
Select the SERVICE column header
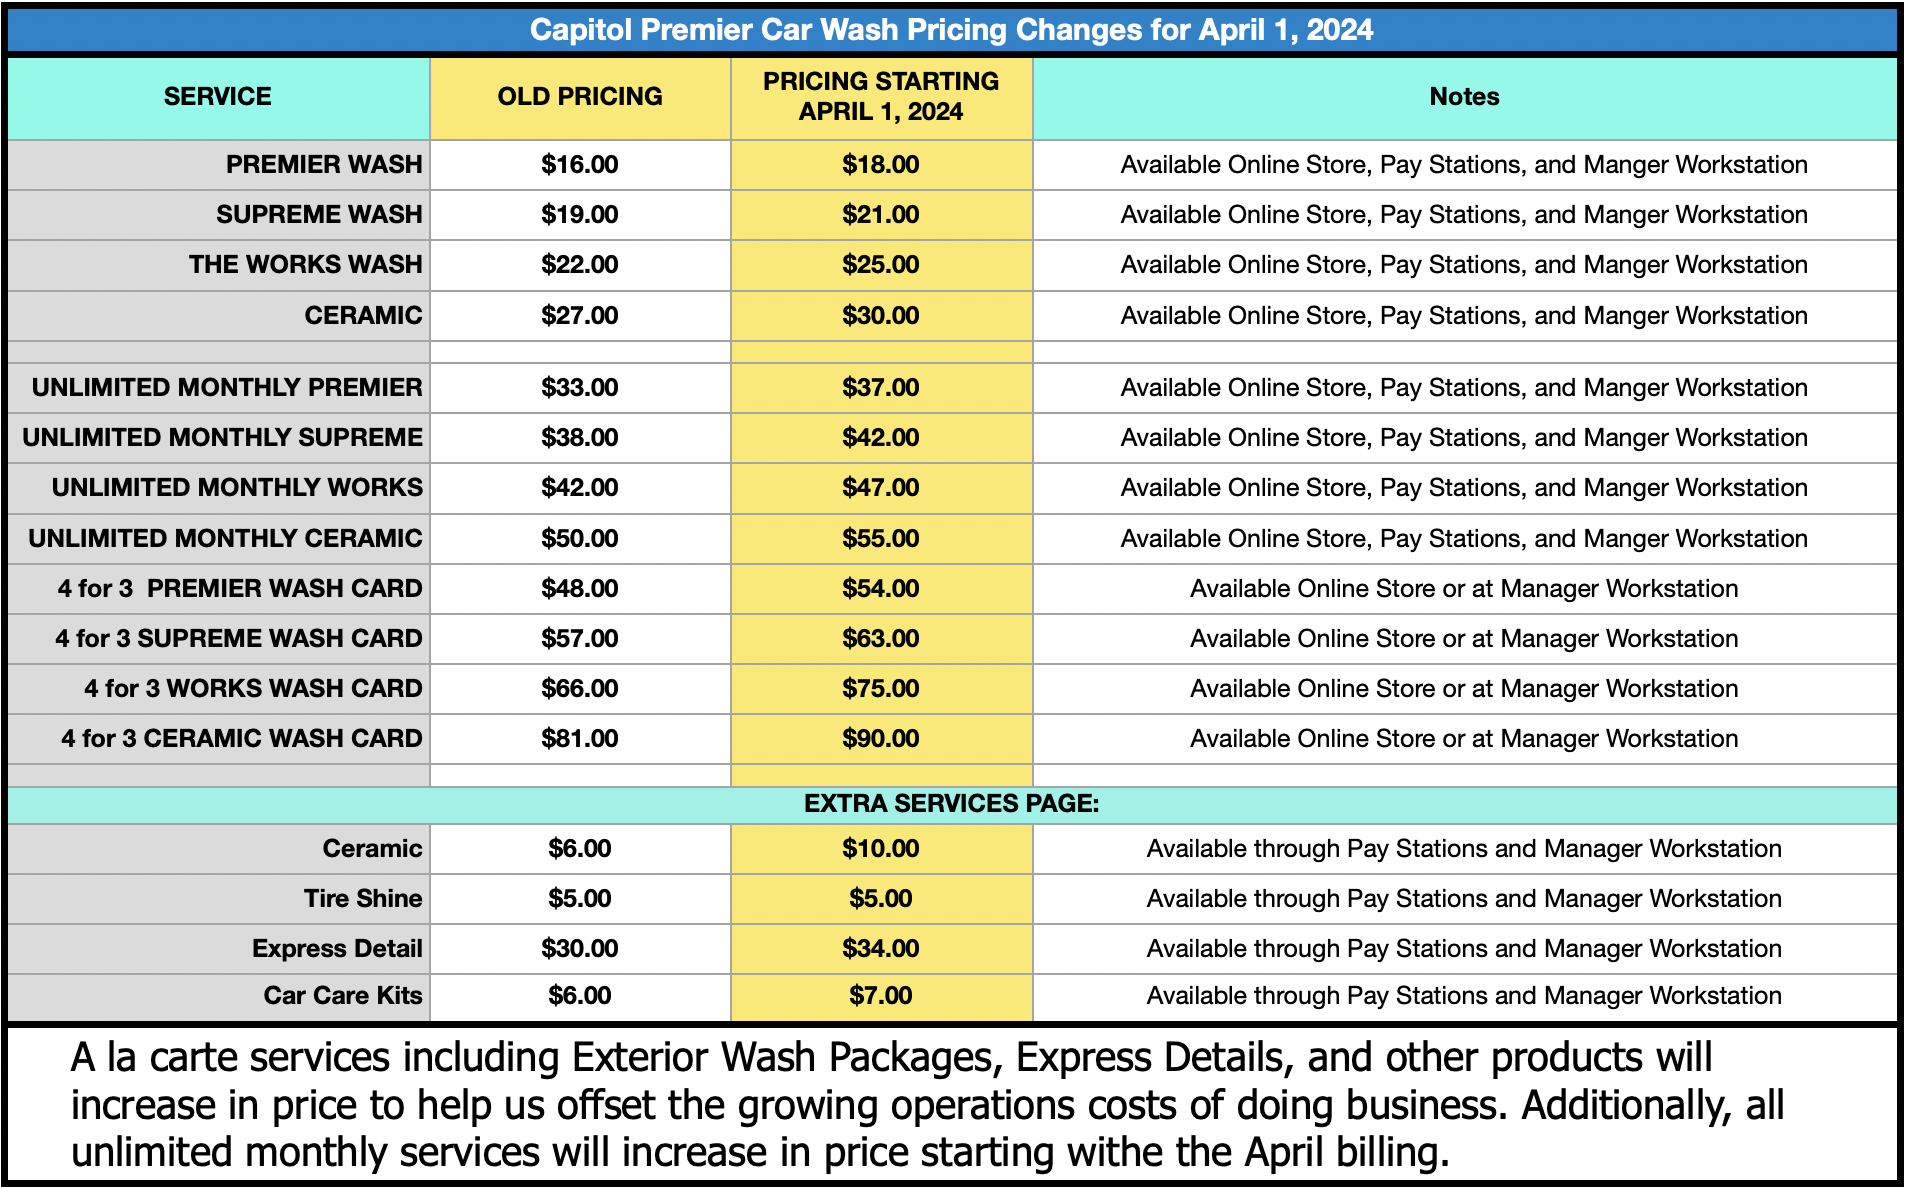(218, 97)
